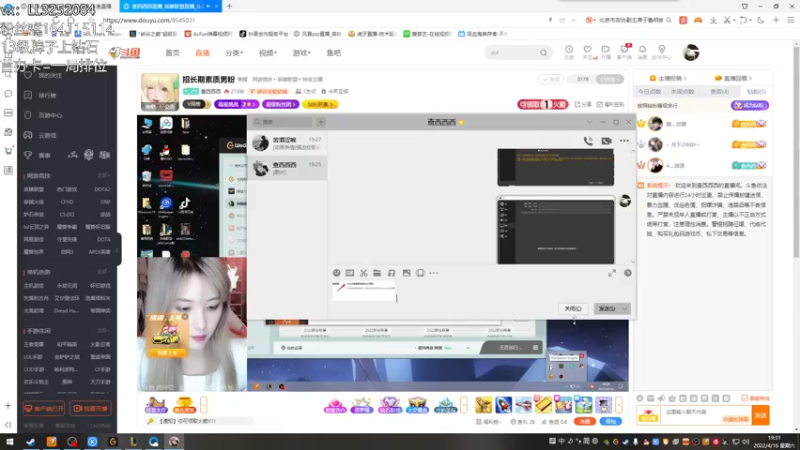Click the phone/shake icon in chat toolbar

click(420, 273)
